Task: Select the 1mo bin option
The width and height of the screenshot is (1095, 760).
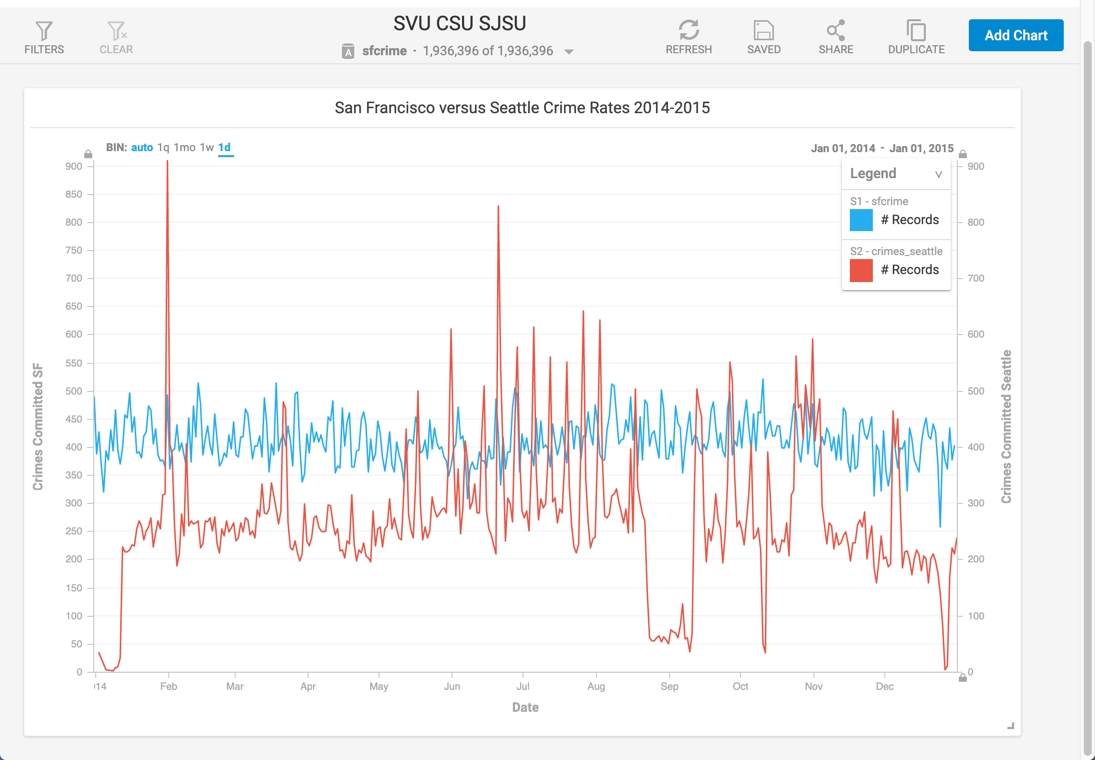Action: coord(184,147)
